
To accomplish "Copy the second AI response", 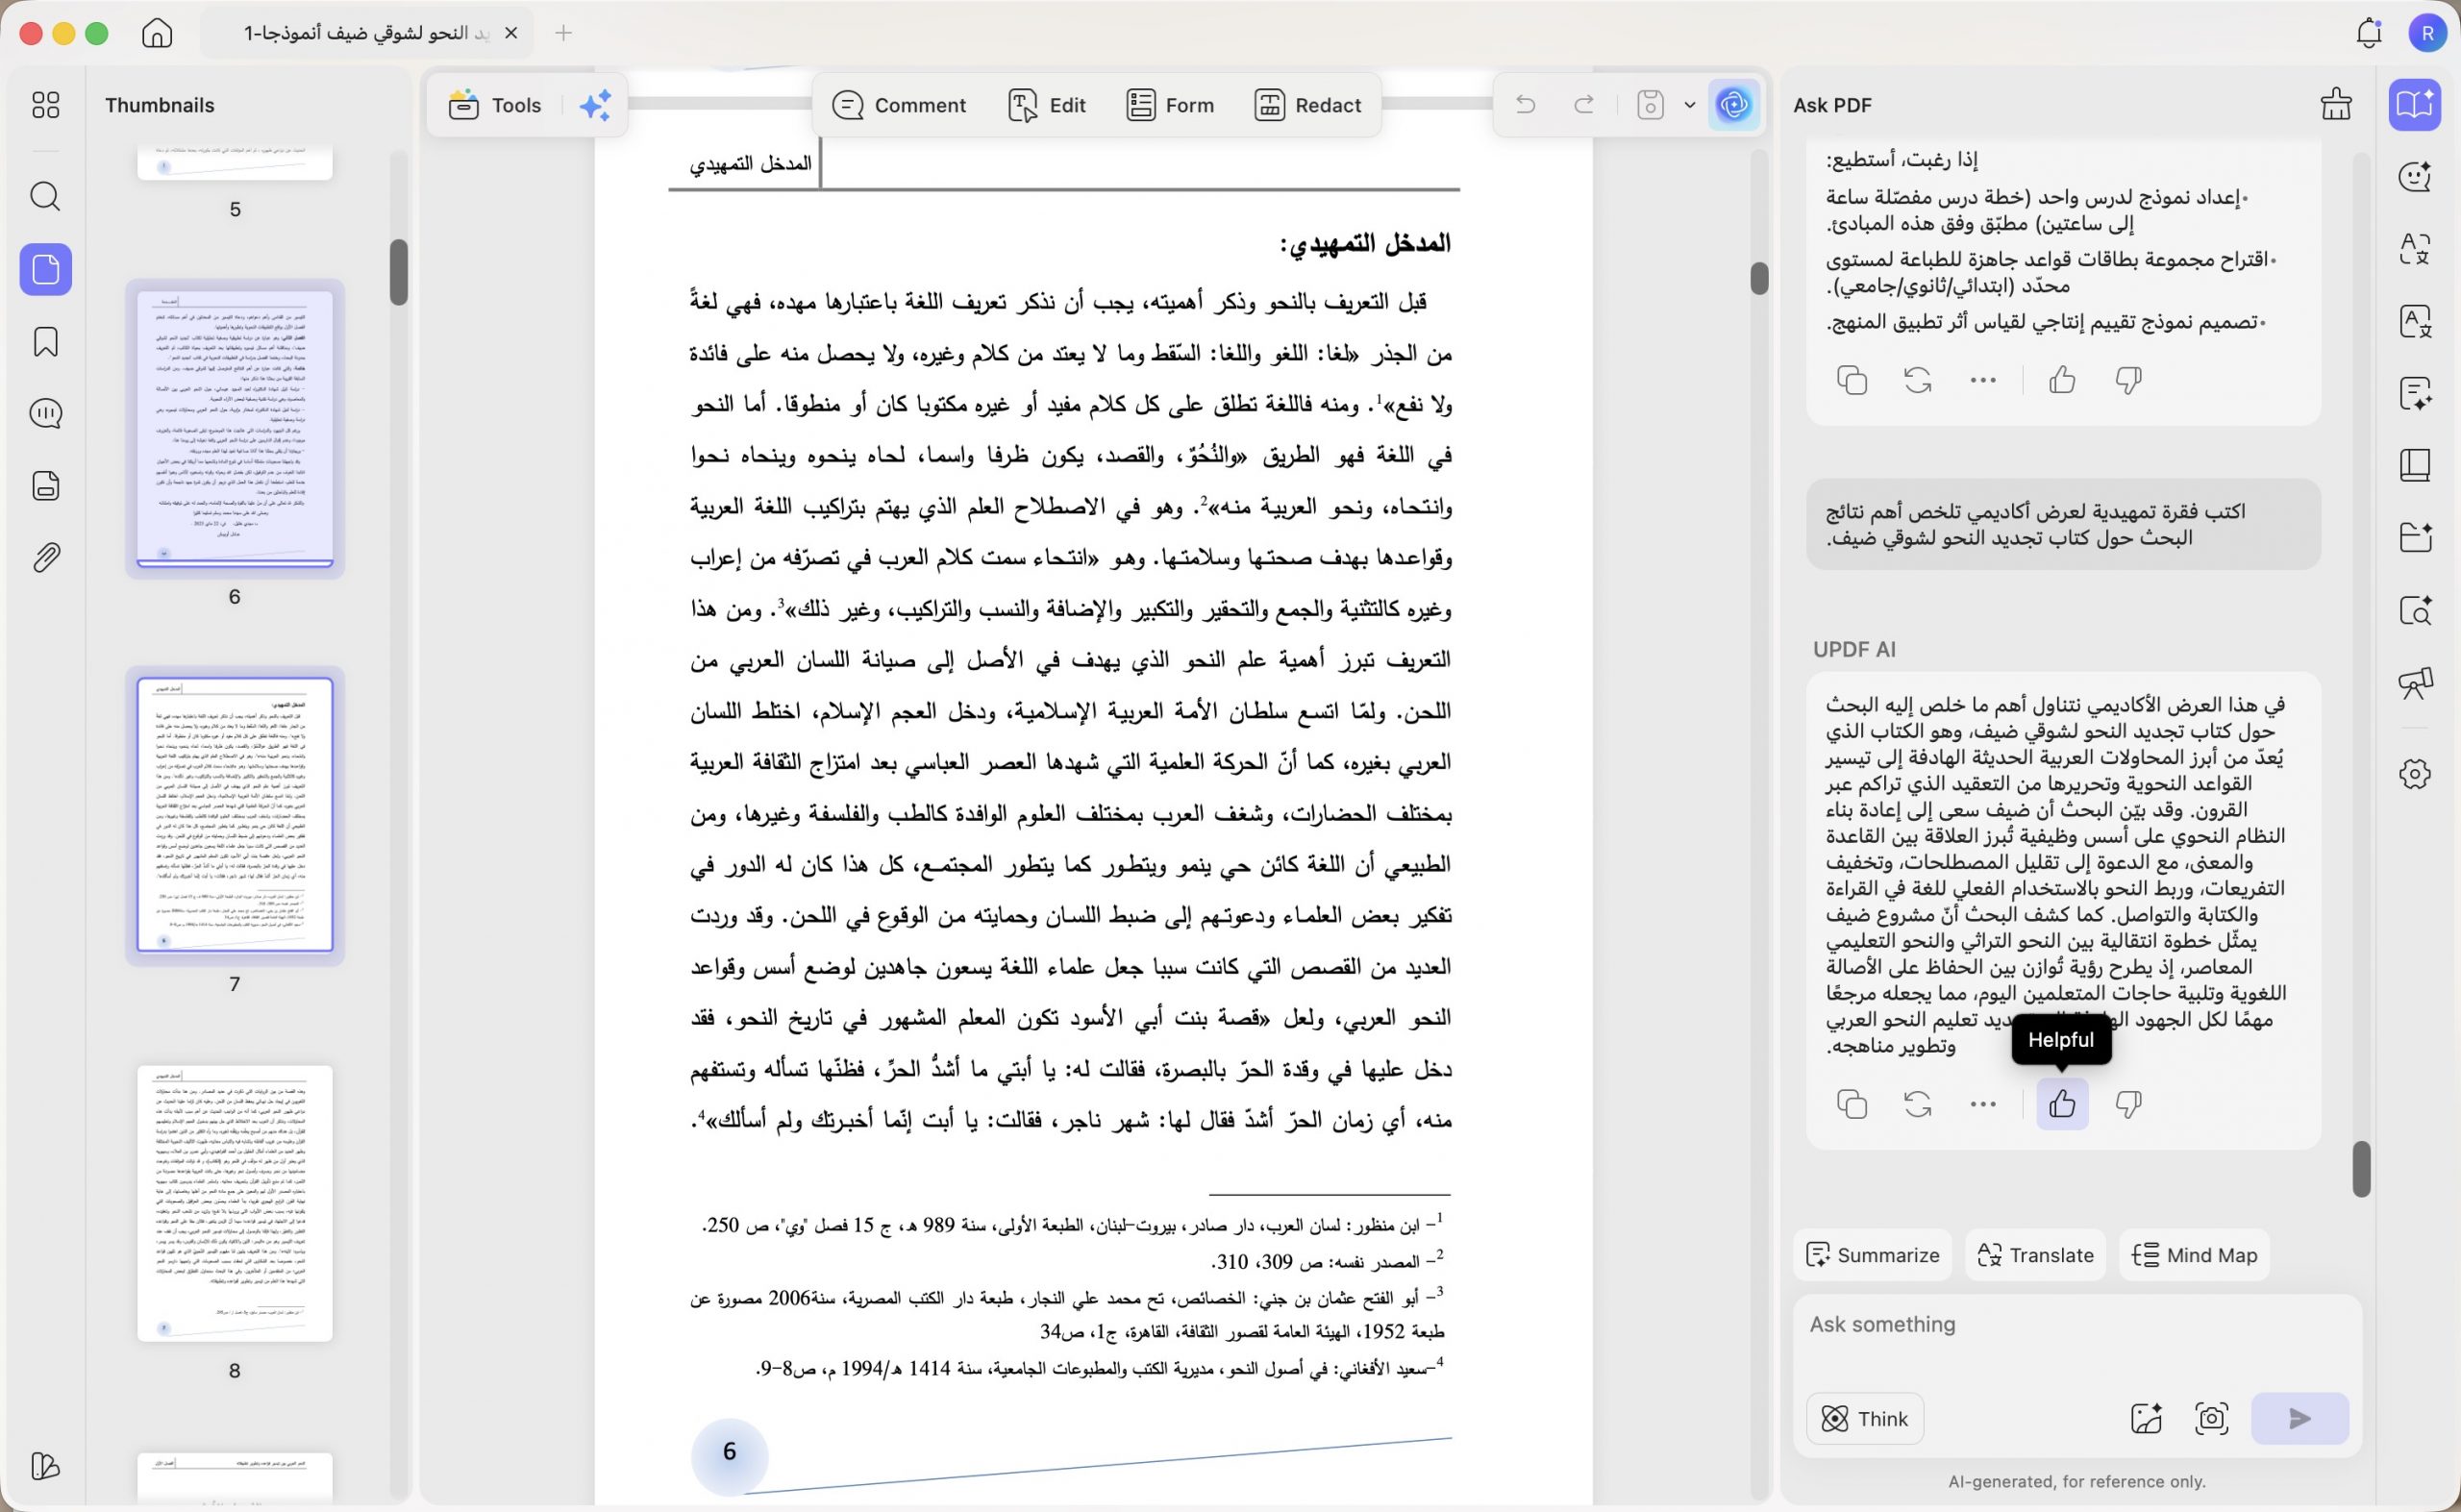I will 1852,1104.
